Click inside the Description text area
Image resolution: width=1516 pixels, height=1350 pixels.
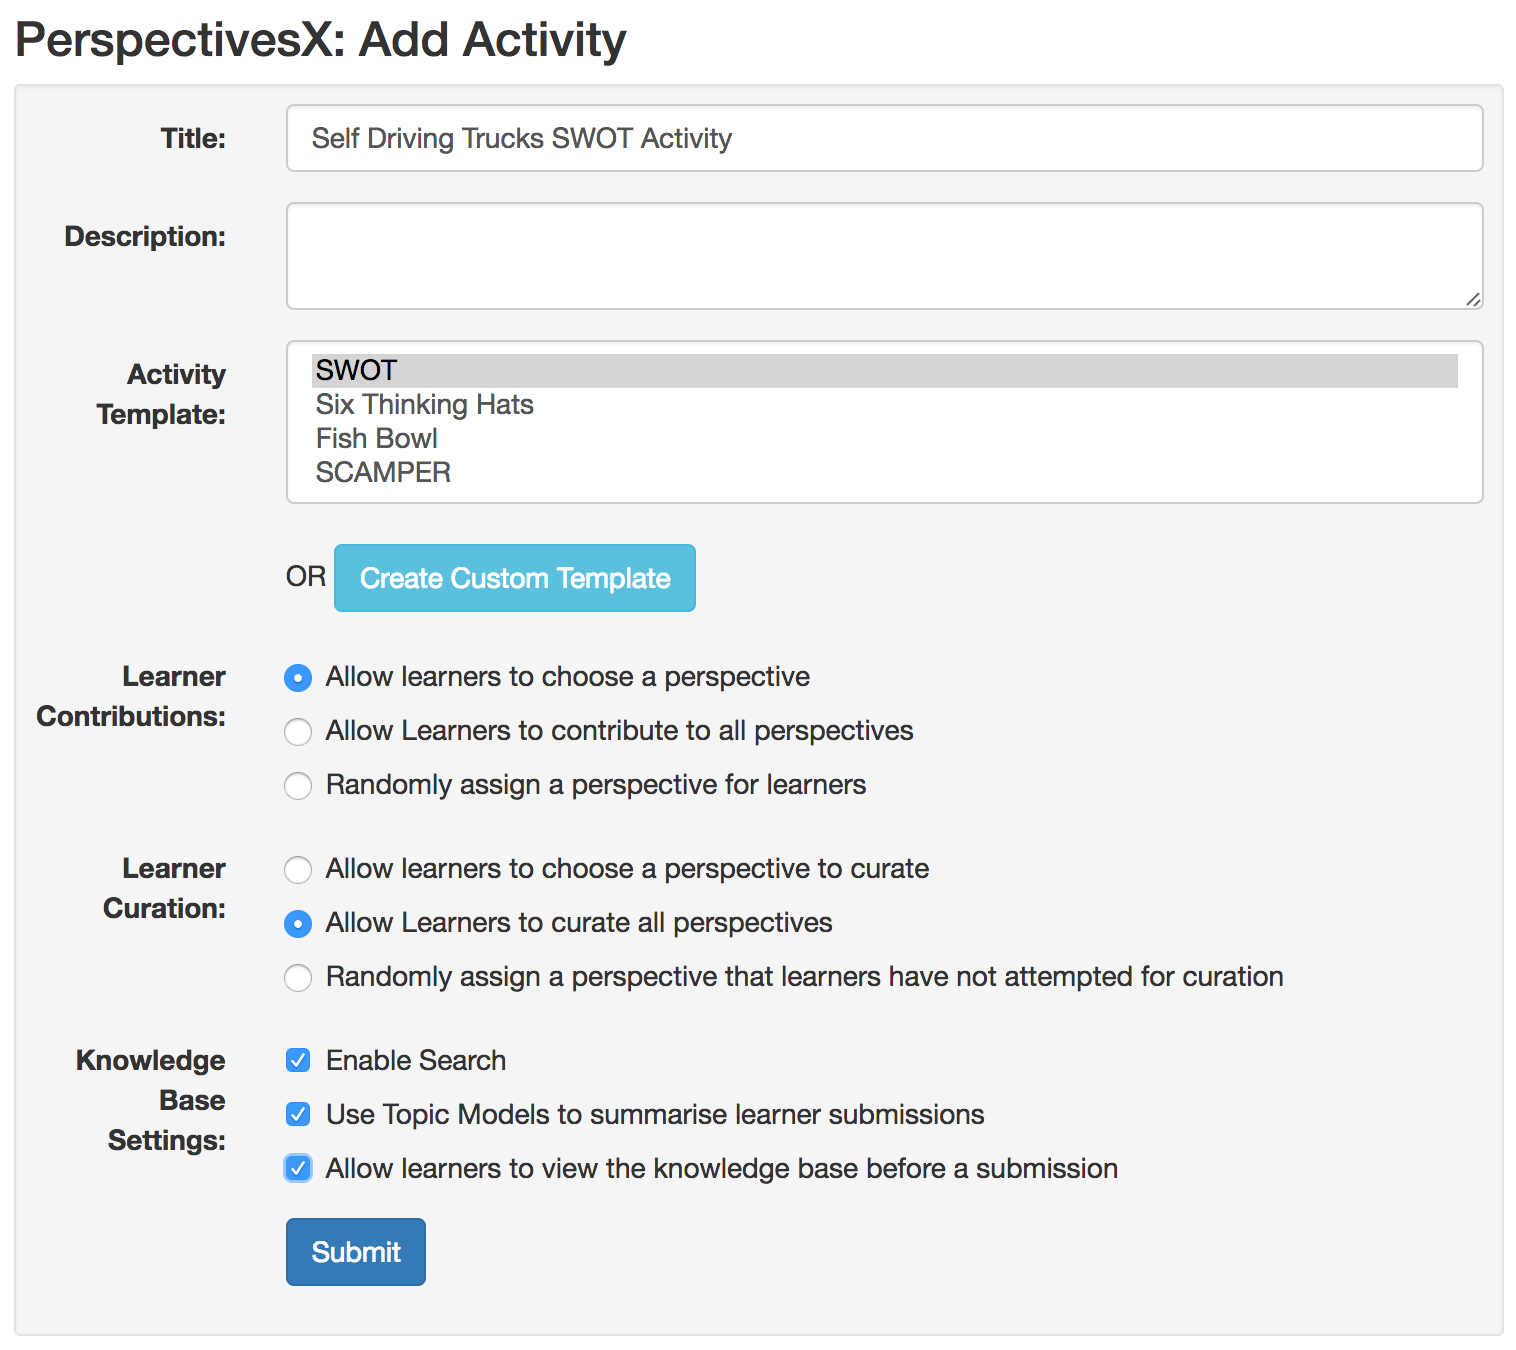pos(884,256)
